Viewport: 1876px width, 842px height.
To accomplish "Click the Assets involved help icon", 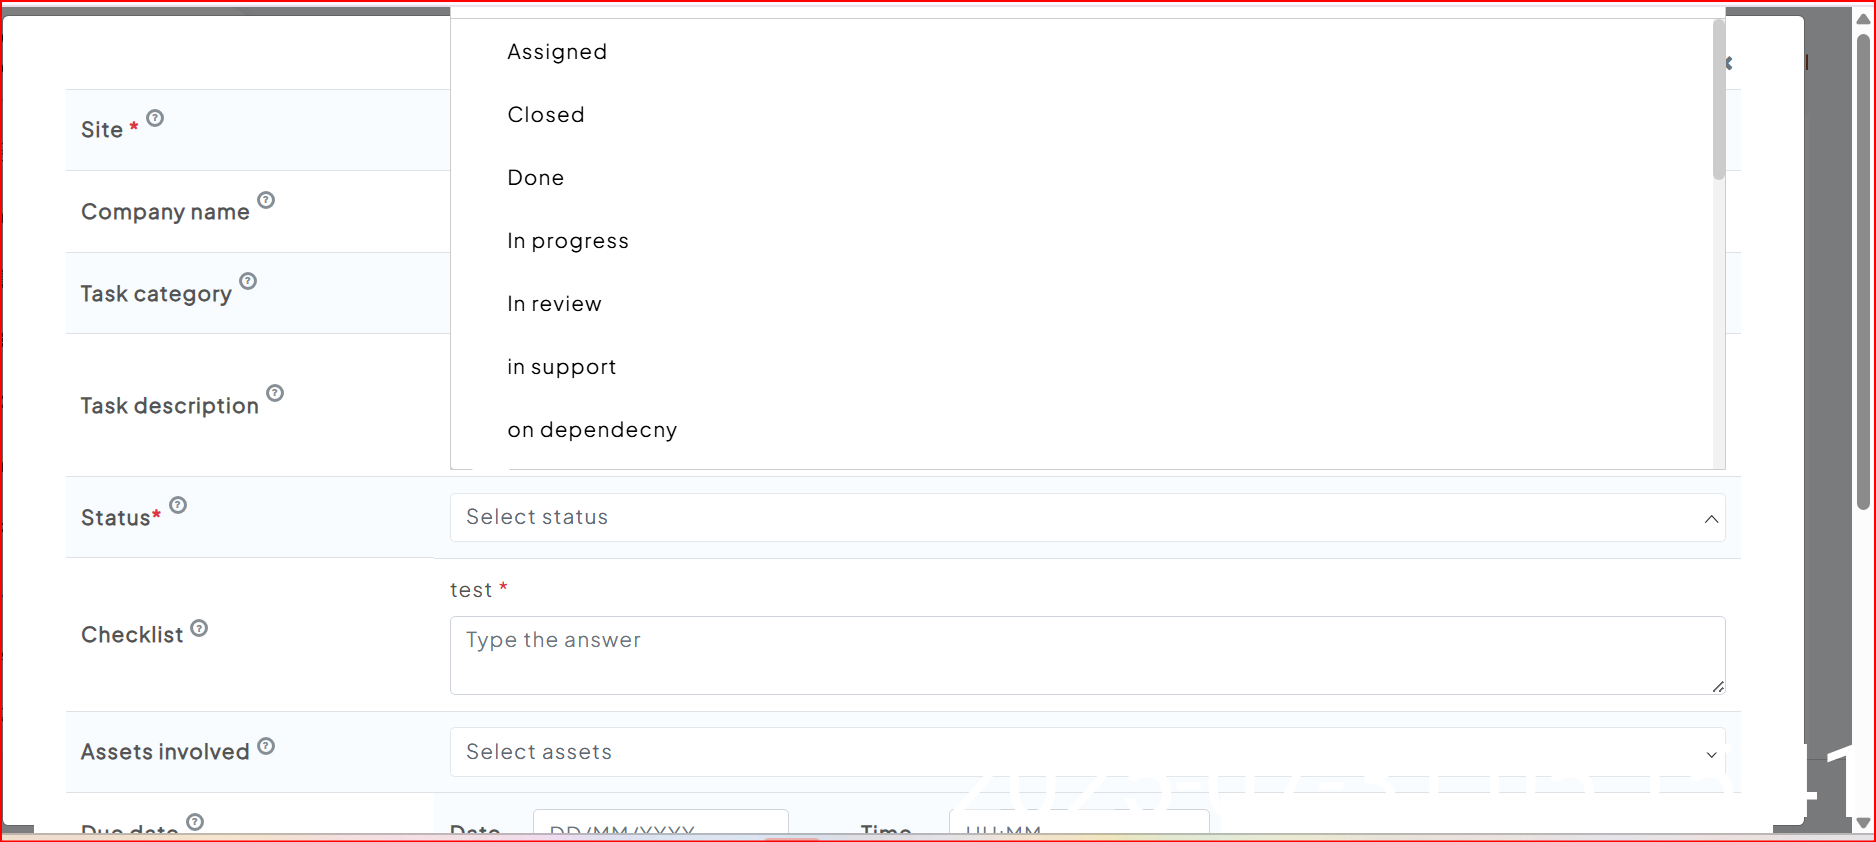I will (x=266, y=746).
